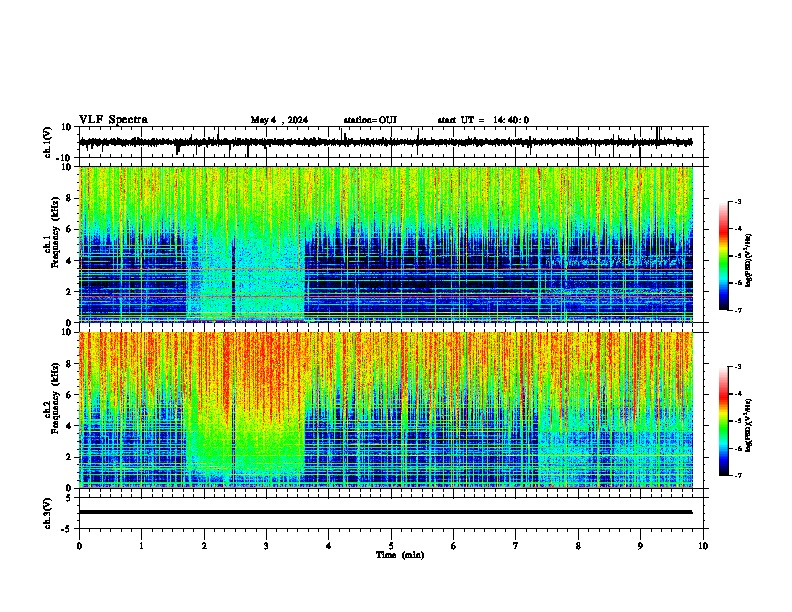This screenshot has width=792, height=612.
Task: Click time axis tick label "6"
Action: 454,546
